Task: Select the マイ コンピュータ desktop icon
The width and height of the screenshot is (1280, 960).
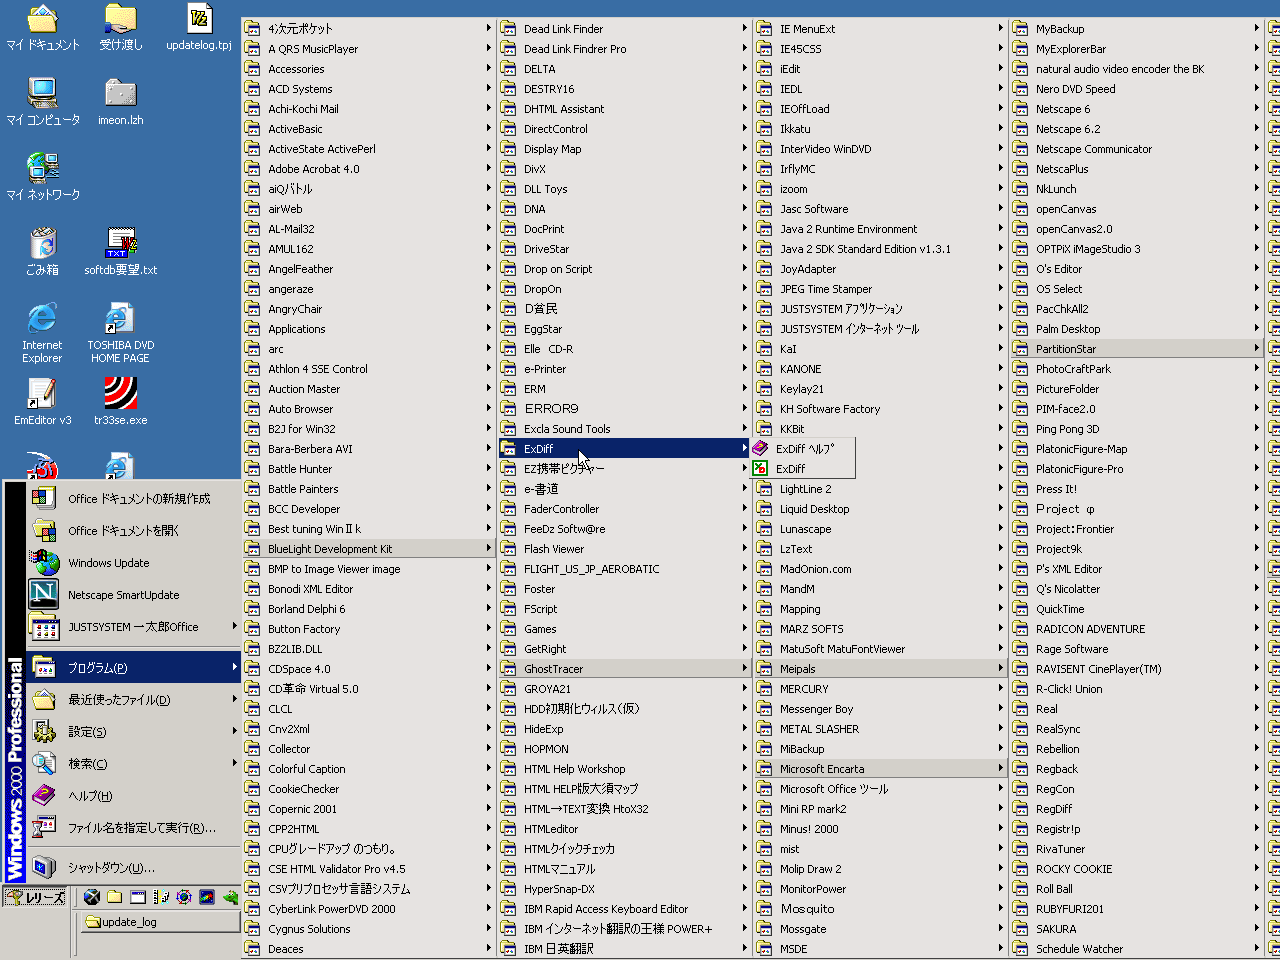Action: pyautogui.click(x=42, y=101)
